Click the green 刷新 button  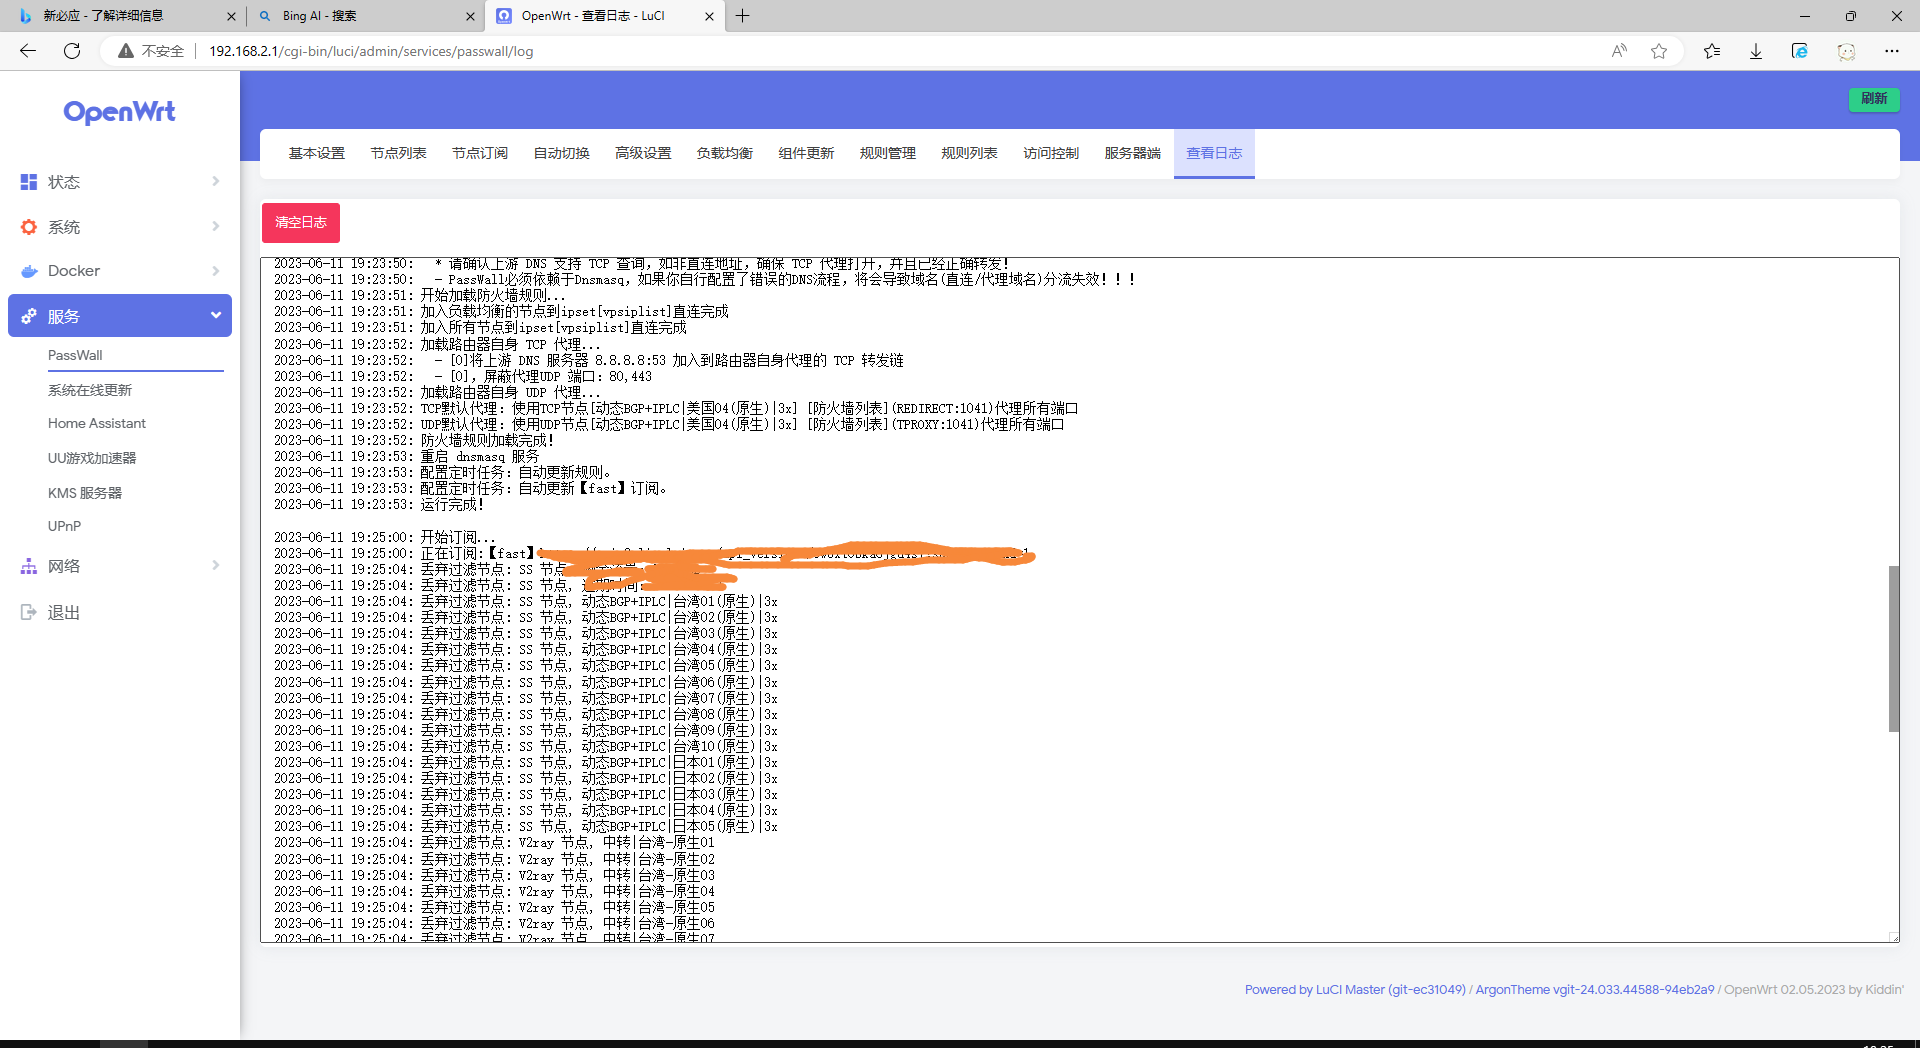(x=1873, y=99)
